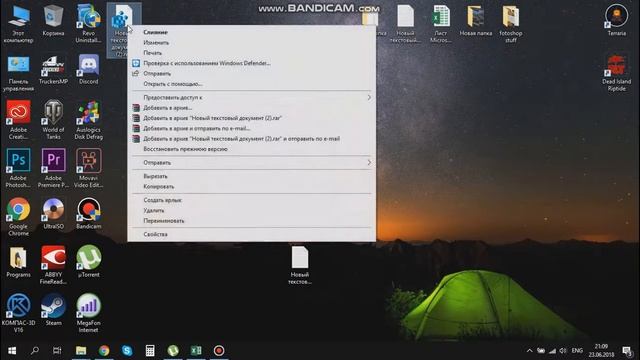The height and width of the screenshot is (360, 640).
Task: Add to archive "Новый текстовый документ (2).rar"
Action: pyautogui.click(x=251, y=118)
